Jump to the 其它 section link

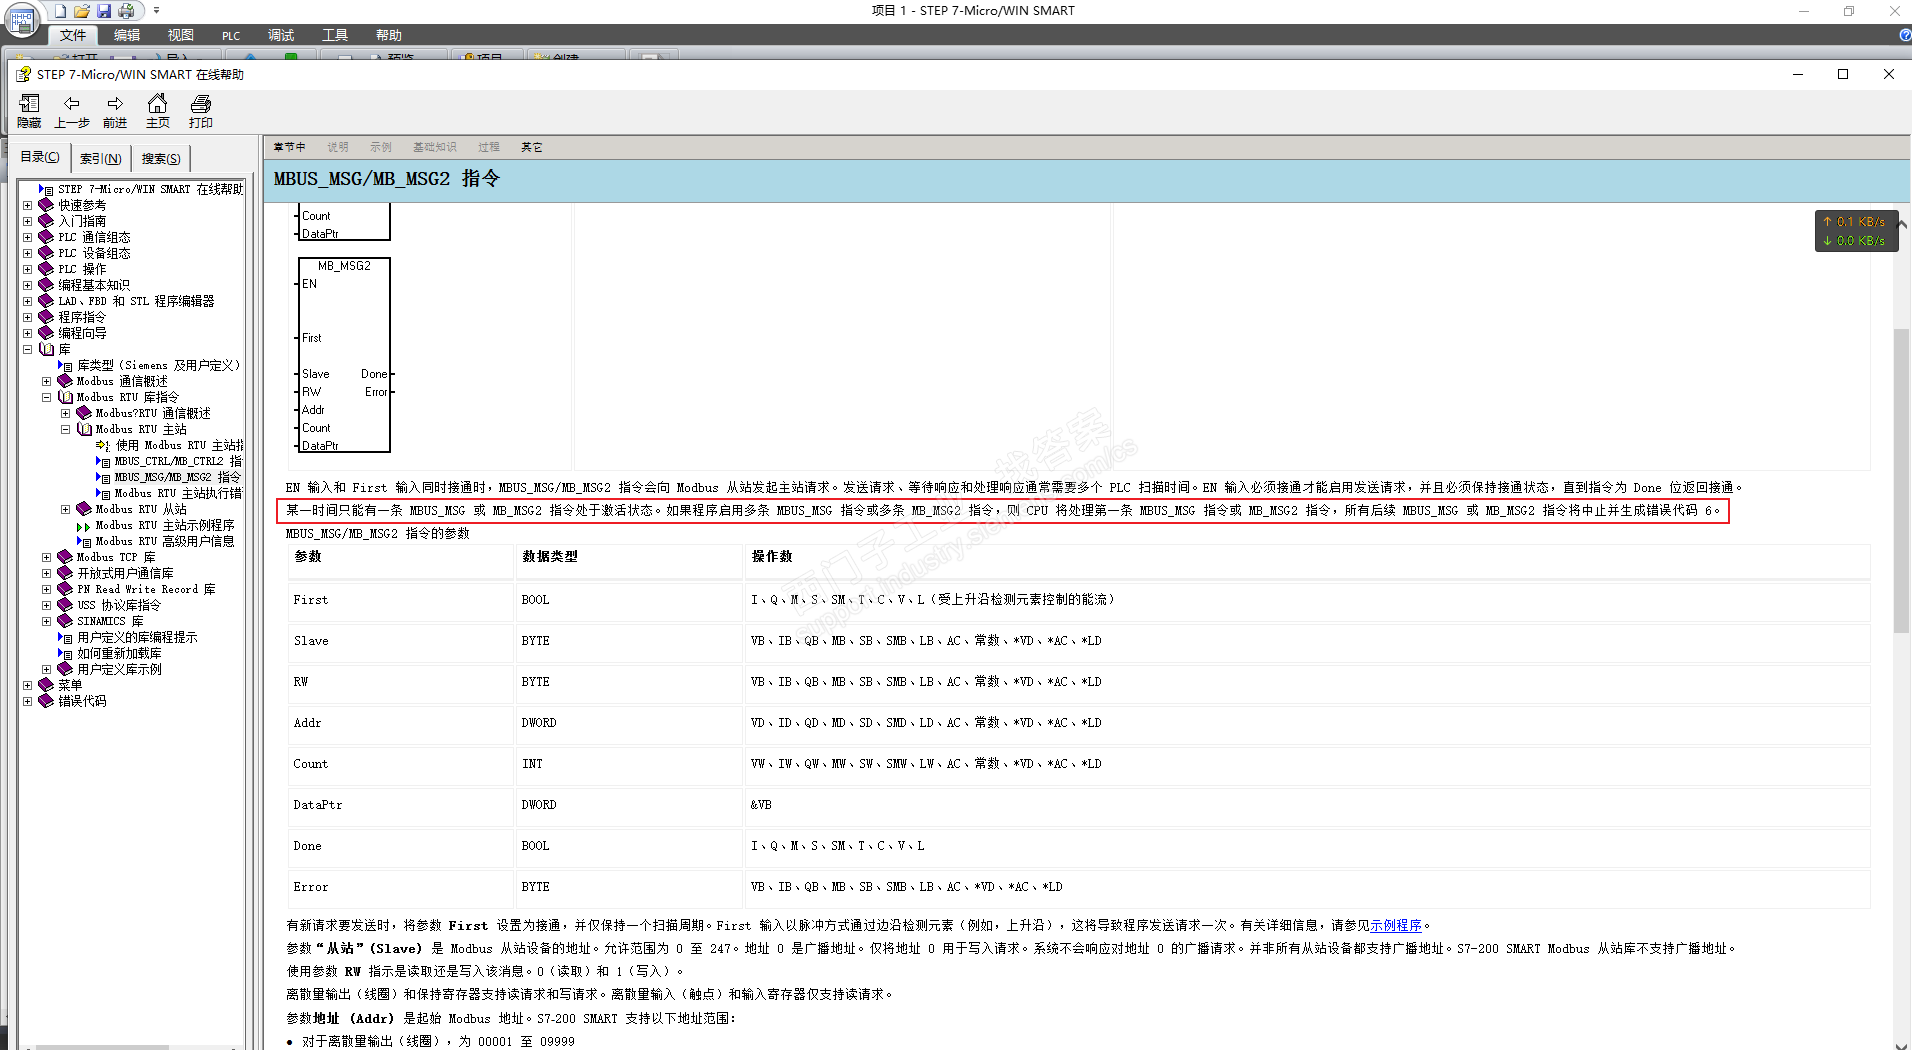click(531, 147)
